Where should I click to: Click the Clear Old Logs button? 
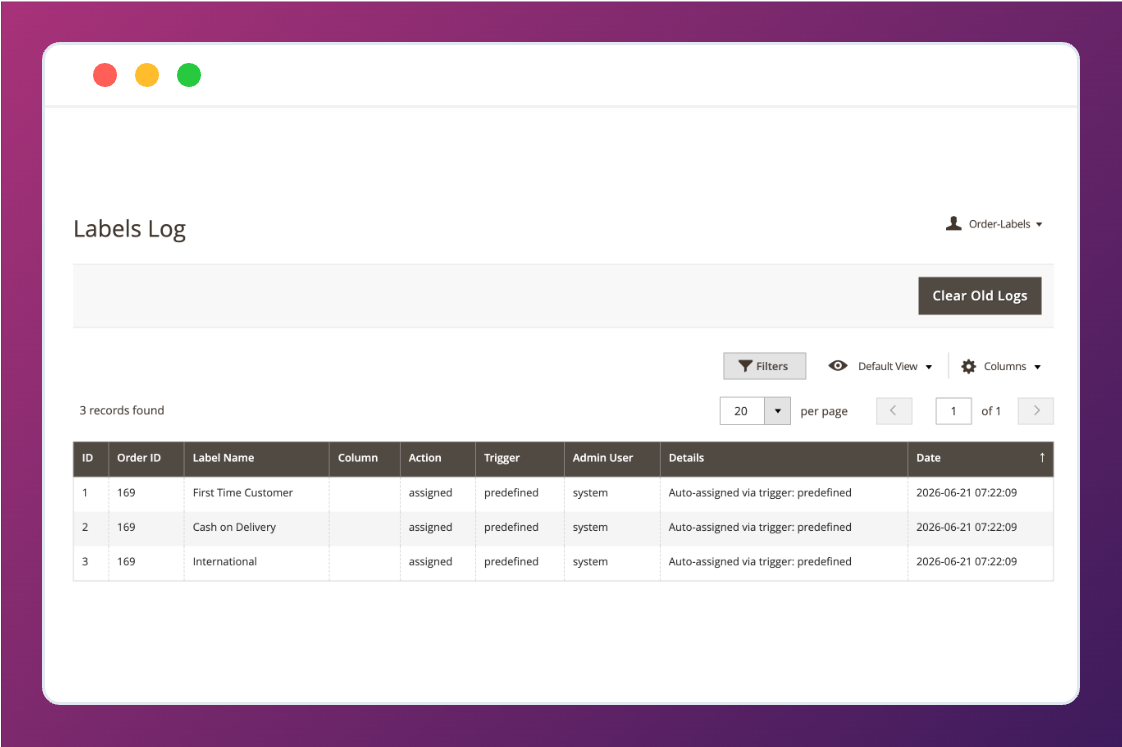coord(979,296)
